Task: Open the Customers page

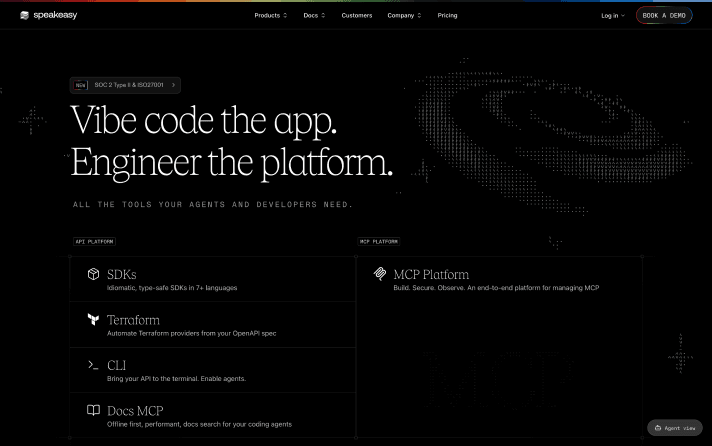Action: point(356,15)
